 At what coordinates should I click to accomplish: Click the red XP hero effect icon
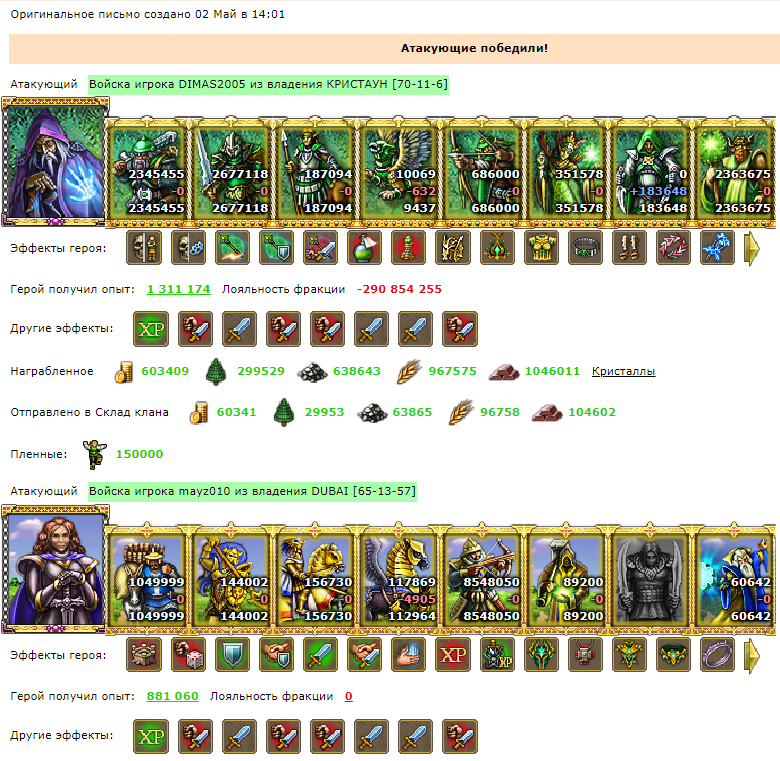[453, 655]
